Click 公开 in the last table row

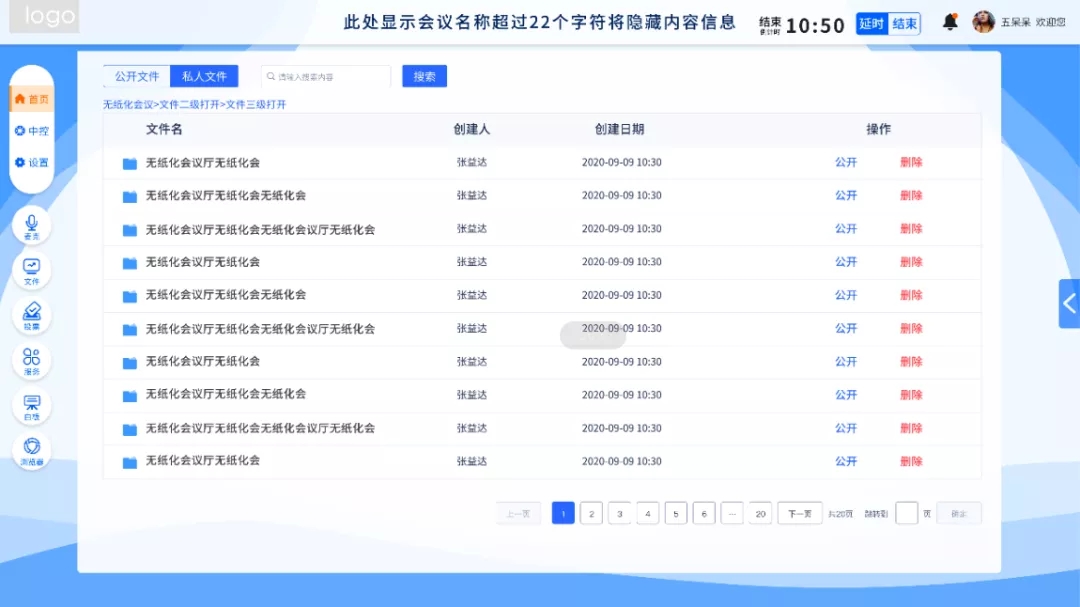coord(846,461)
